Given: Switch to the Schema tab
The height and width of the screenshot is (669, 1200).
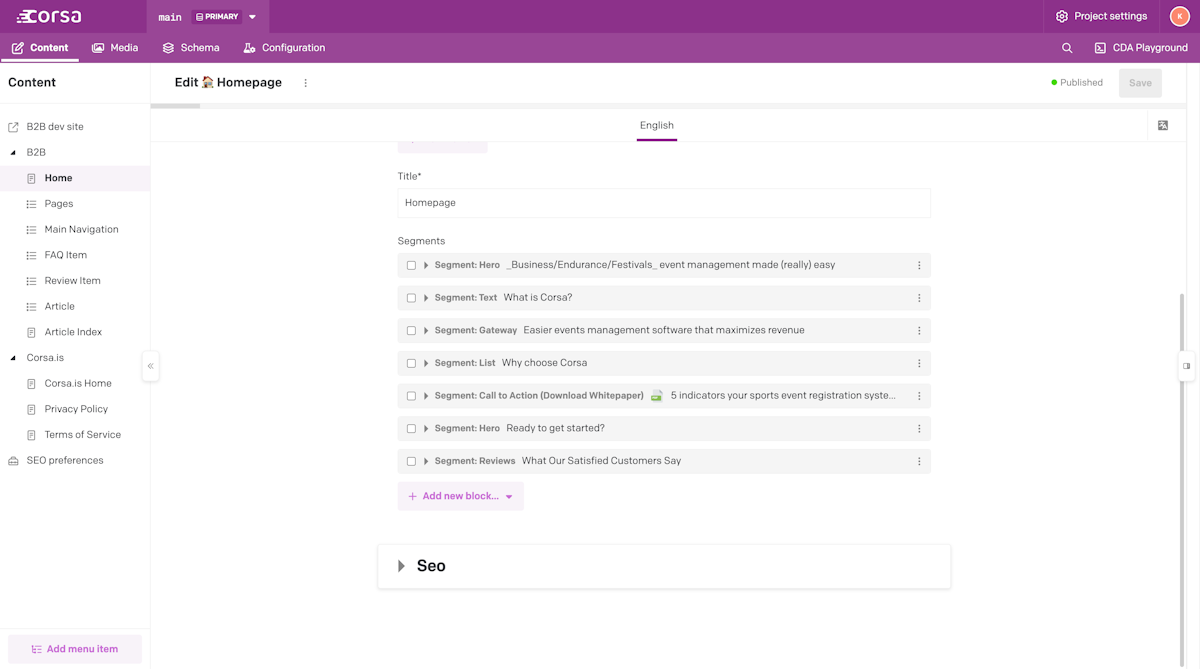Looking at the screenshot, I should click(191, 48).
